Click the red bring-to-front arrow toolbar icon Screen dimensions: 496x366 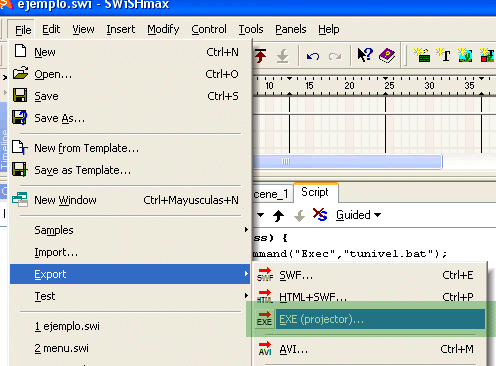[x=261, y=56]
